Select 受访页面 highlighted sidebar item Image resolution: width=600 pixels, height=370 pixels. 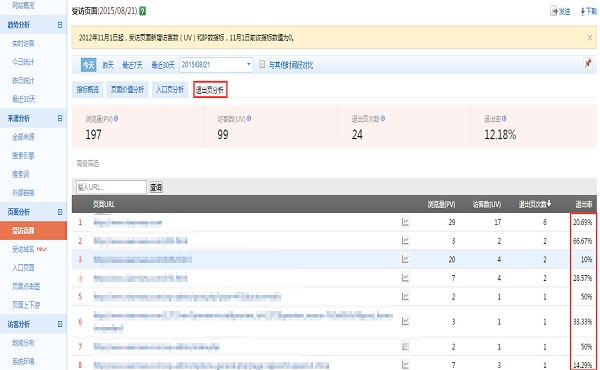[33, 230]
